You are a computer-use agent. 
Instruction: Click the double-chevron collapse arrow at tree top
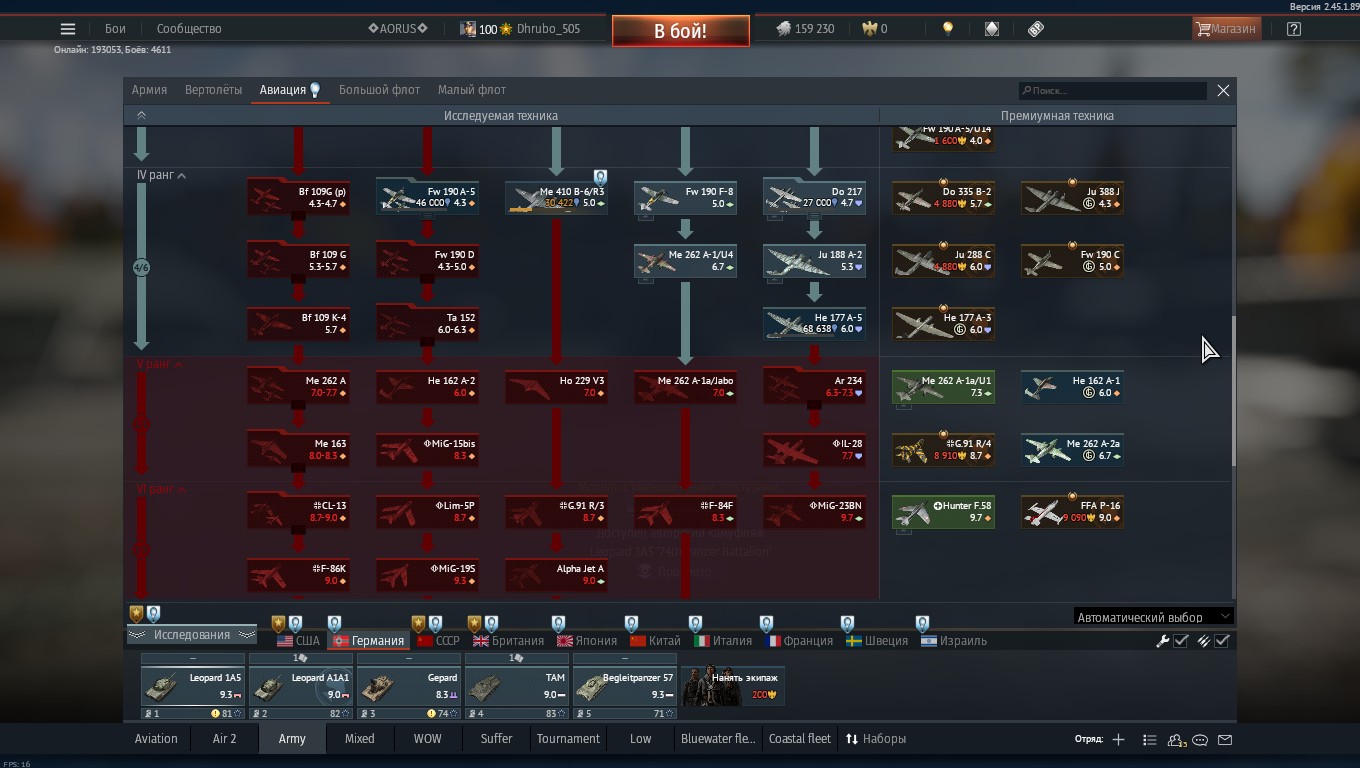[141, 115]
